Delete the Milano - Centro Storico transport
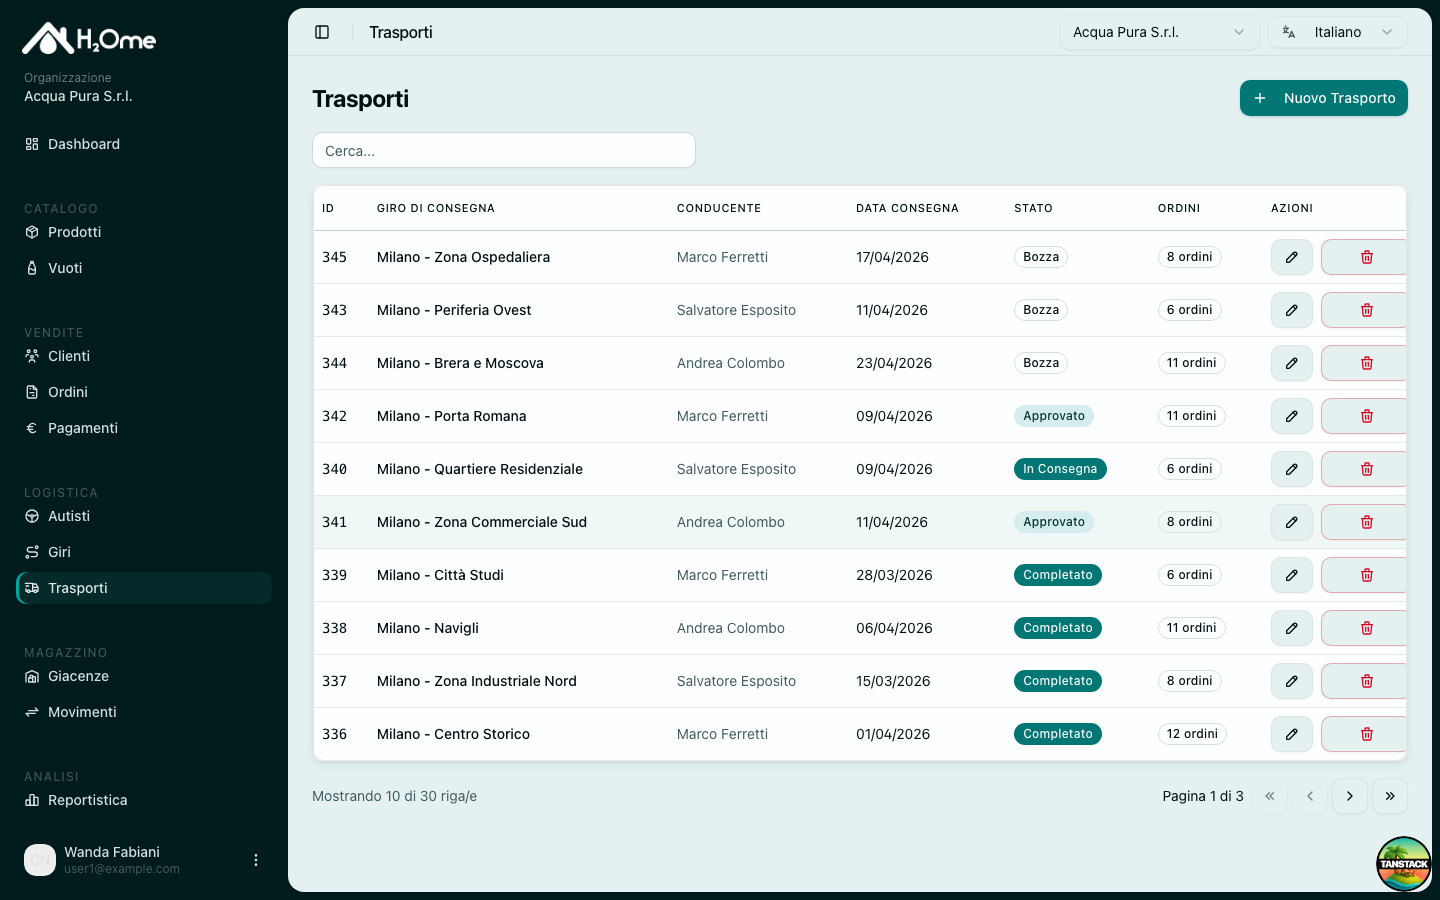 (x=1366, y=734)
